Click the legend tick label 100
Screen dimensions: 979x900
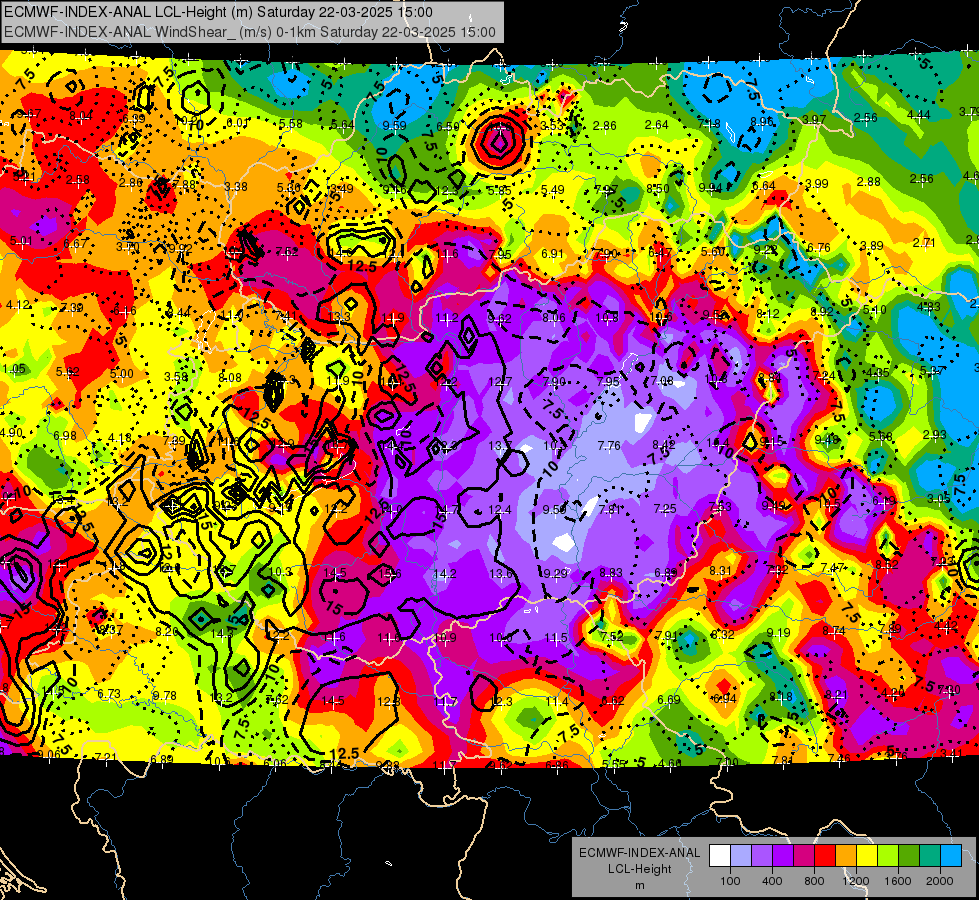(x=731, y=881)
